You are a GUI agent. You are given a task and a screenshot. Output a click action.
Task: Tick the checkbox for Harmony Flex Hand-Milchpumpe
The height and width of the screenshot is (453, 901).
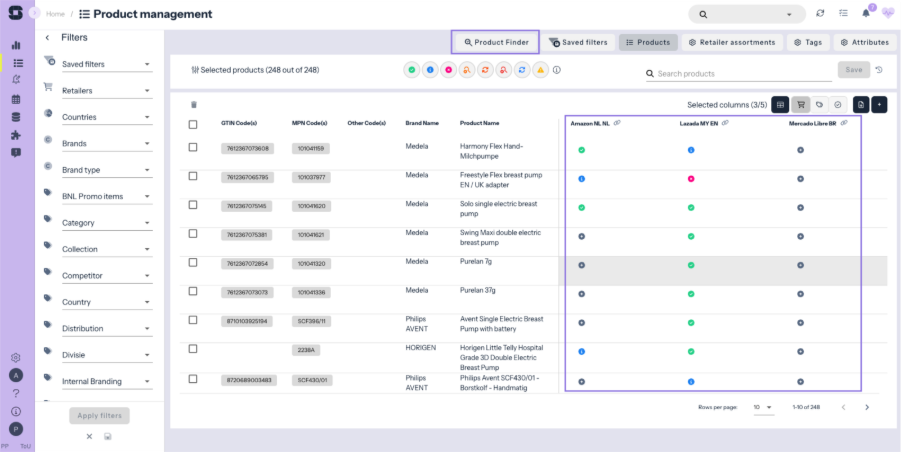point(193,147)
